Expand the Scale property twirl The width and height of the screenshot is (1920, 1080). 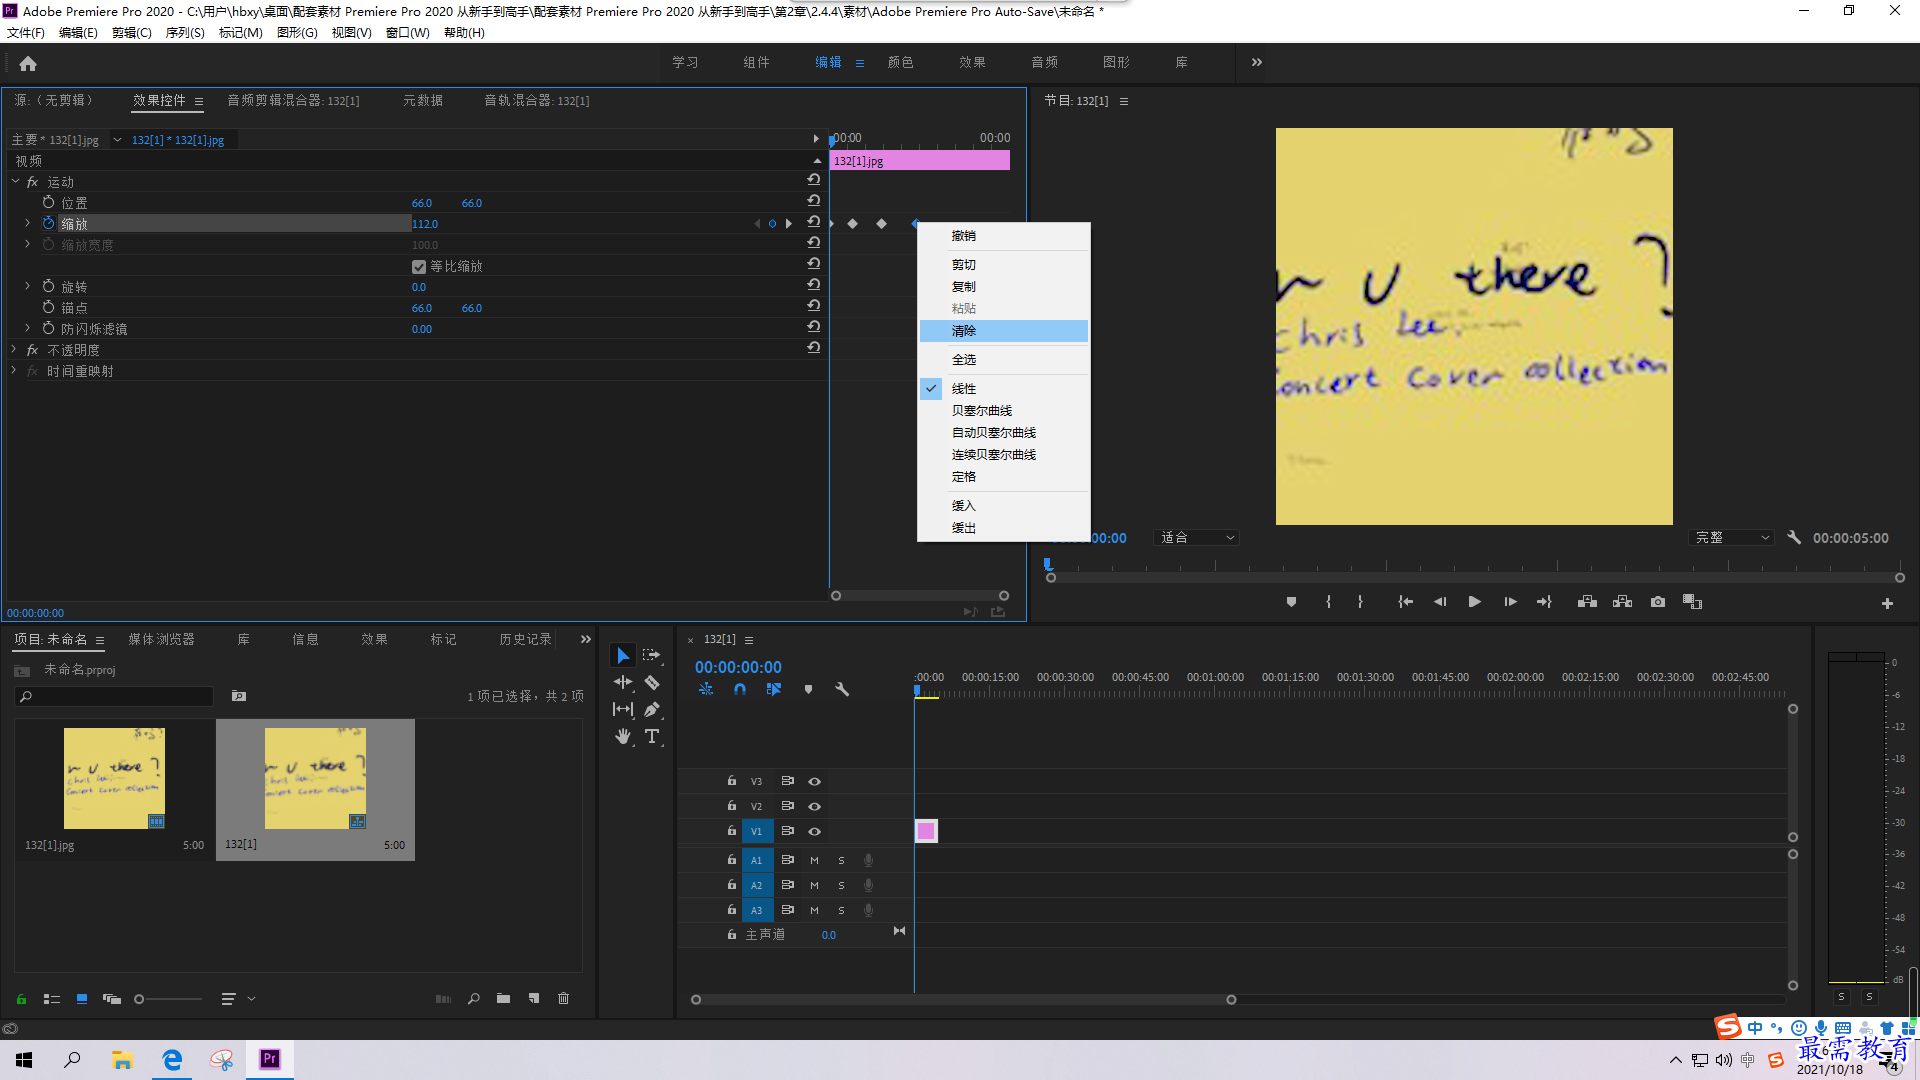tap(27, 223)
